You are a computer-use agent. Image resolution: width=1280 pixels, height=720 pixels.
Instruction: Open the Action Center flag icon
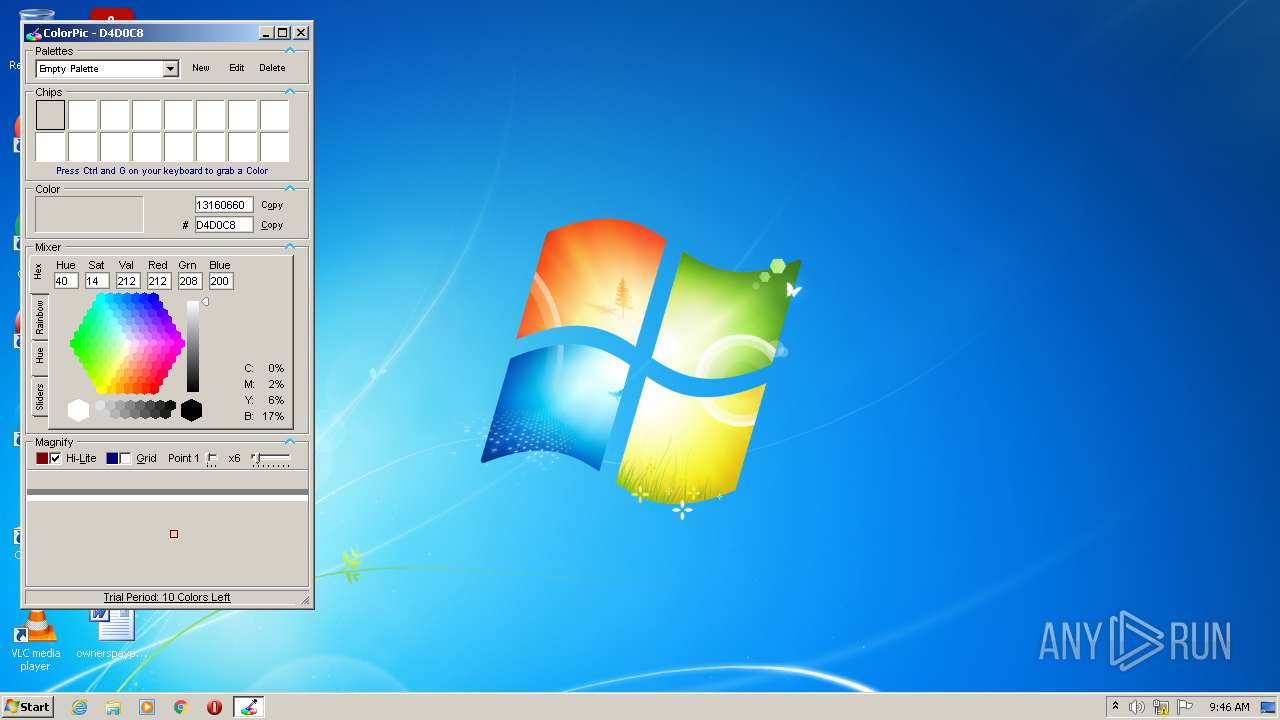point(1185,707)
